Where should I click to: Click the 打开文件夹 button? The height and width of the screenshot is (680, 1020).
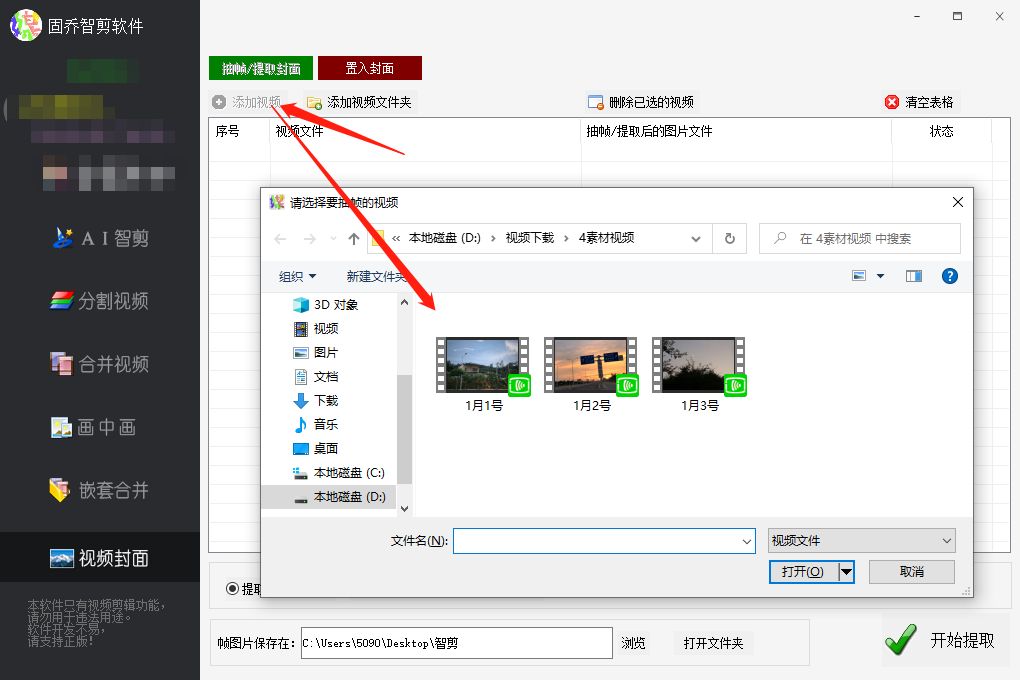[713, 643]
